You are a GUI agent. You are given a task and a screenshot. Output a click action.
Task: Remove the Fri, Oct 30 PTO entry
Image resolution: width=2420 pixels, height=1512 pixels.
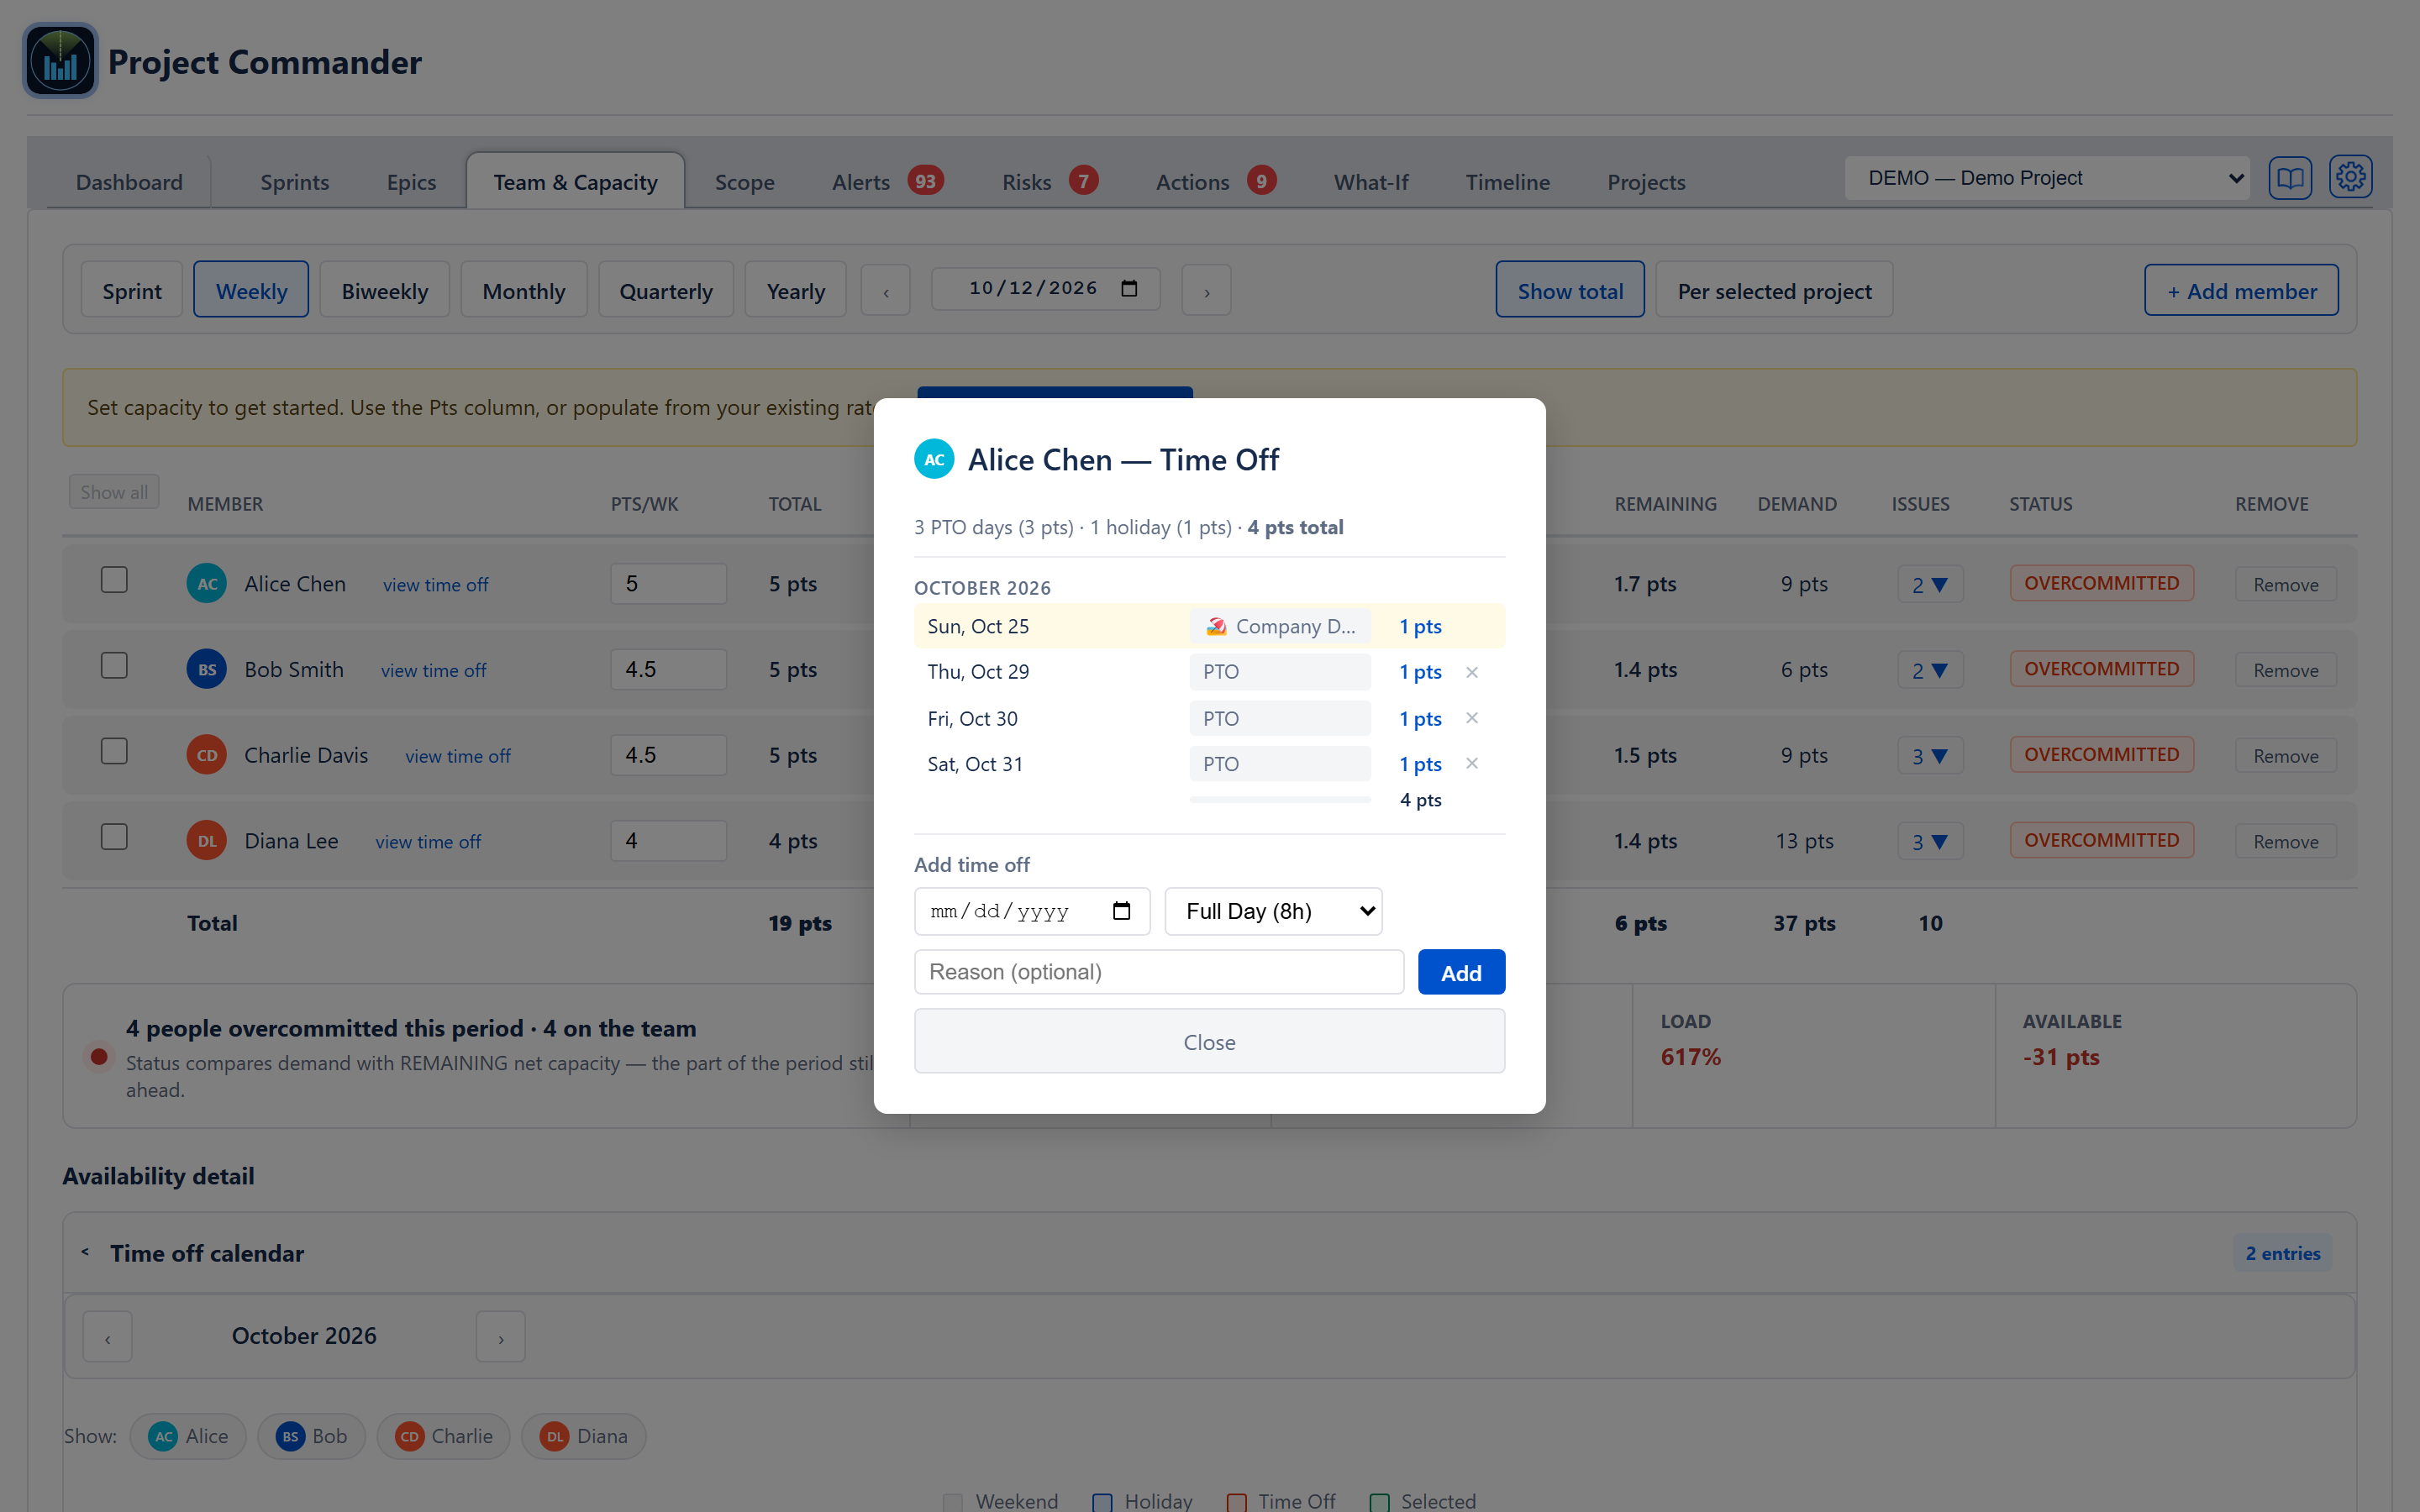click(1472, 718)
